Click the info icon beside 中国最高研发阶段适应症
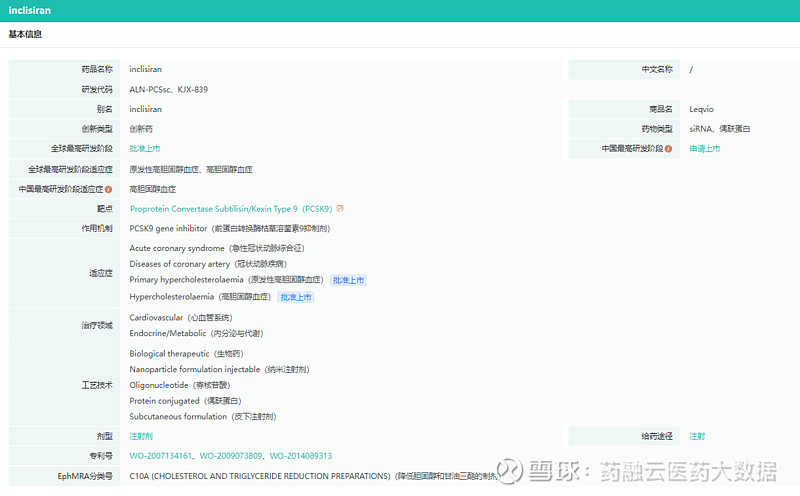Screen dimensions: 800x496 (x=108, y=189)
